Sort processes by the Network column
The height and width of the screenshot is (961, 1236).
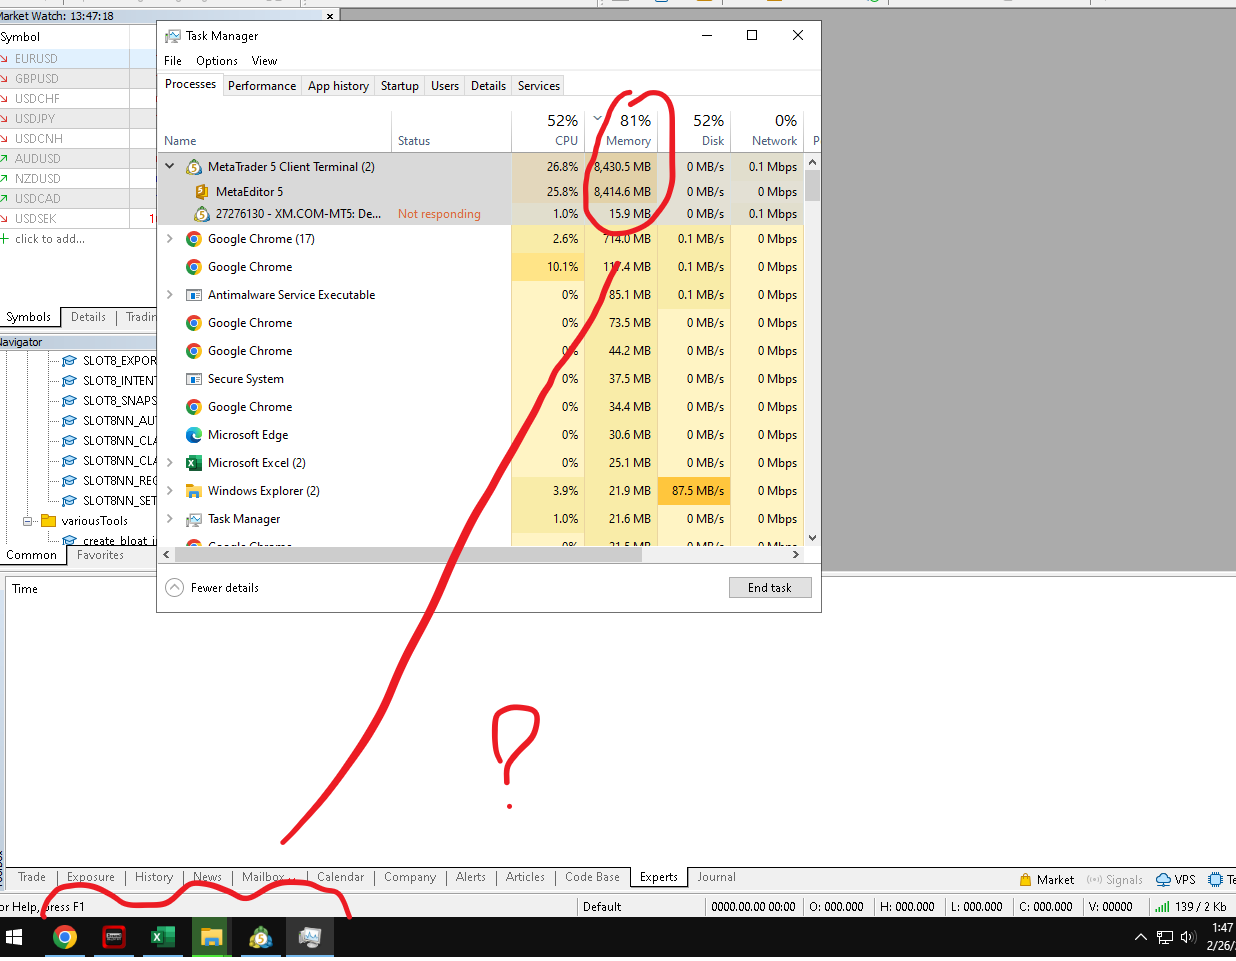pos(767,130)
